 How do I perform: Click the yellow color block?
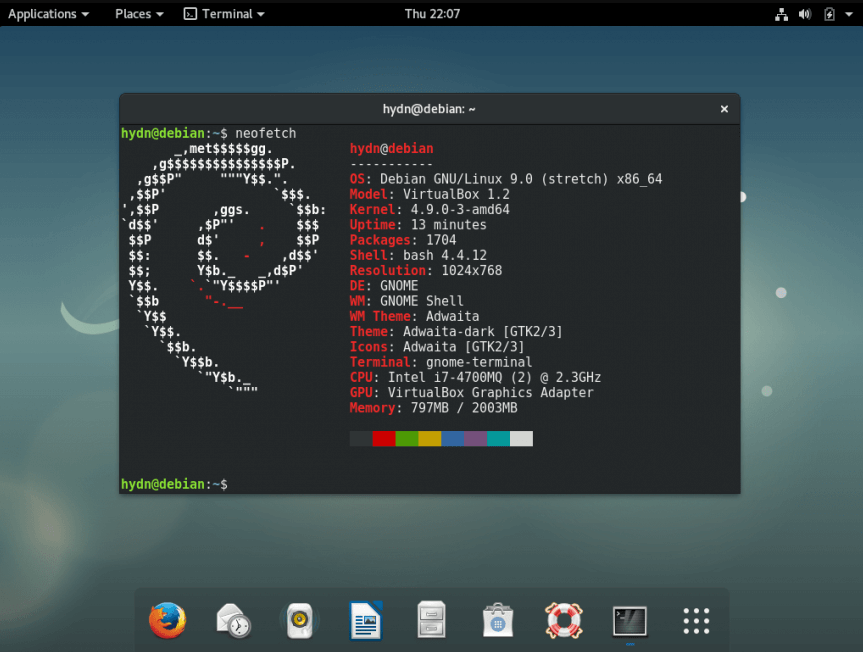(x=430, y=439)
